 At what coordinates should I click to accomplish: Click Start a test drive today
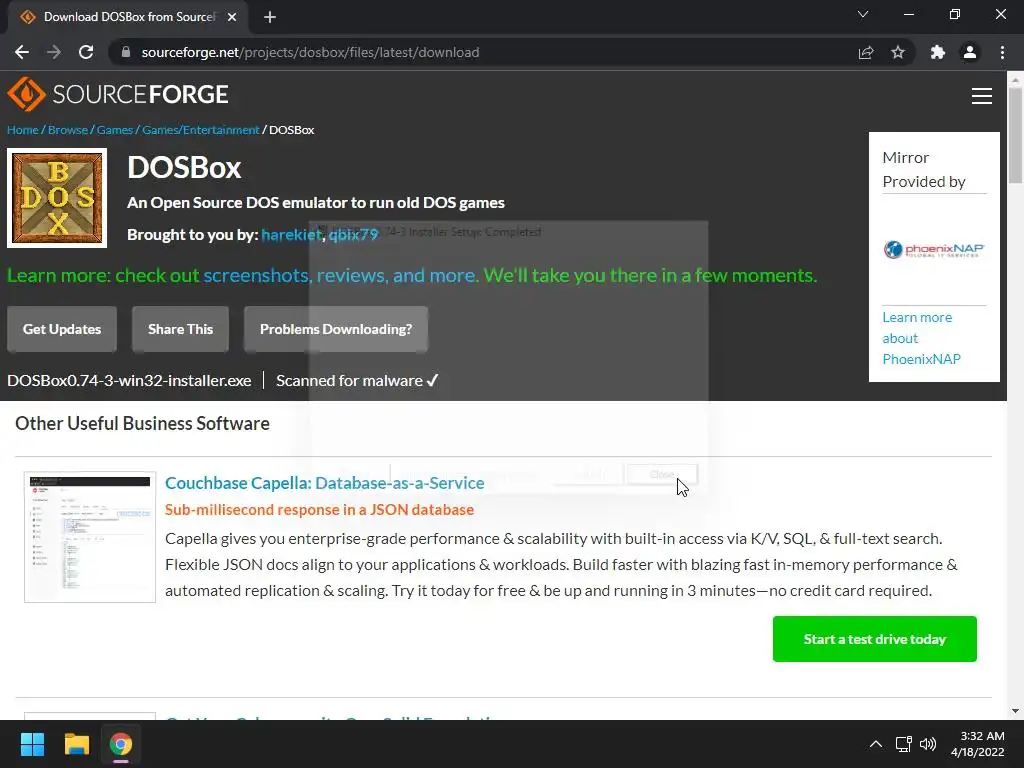(x=874, y=639)
